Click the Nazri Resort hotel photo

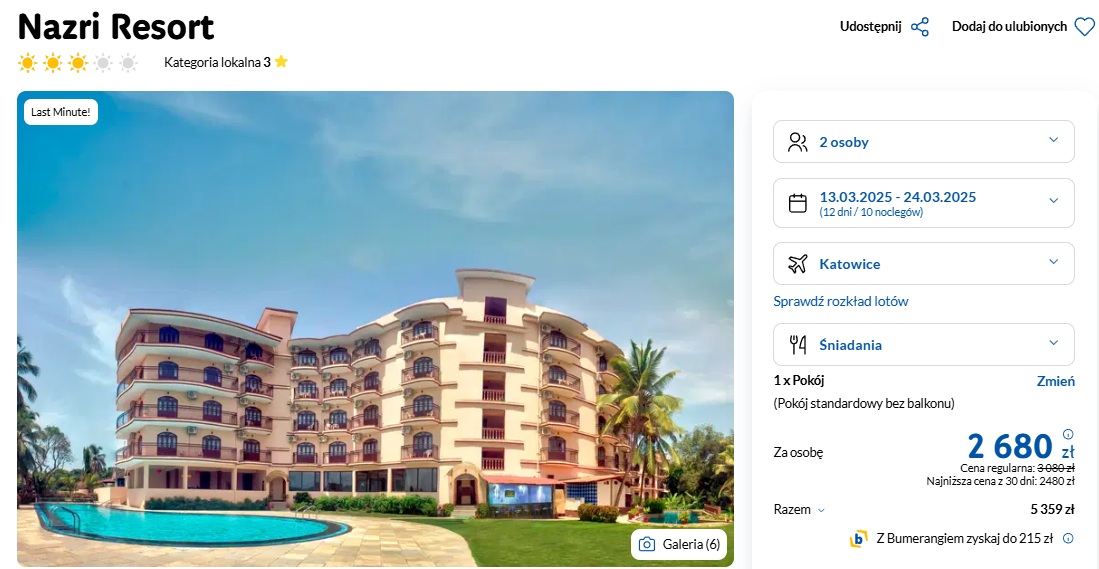375,329
